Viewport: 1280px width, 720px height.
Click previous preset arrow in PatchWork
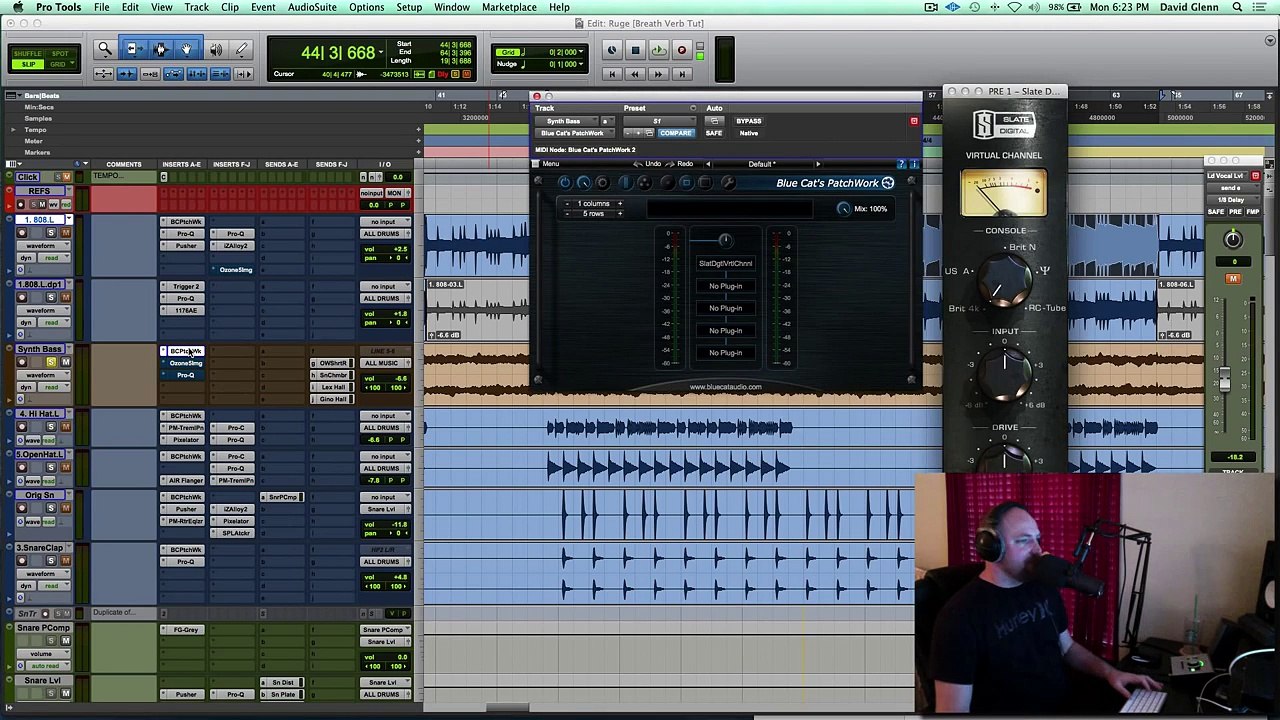[708, 164]
